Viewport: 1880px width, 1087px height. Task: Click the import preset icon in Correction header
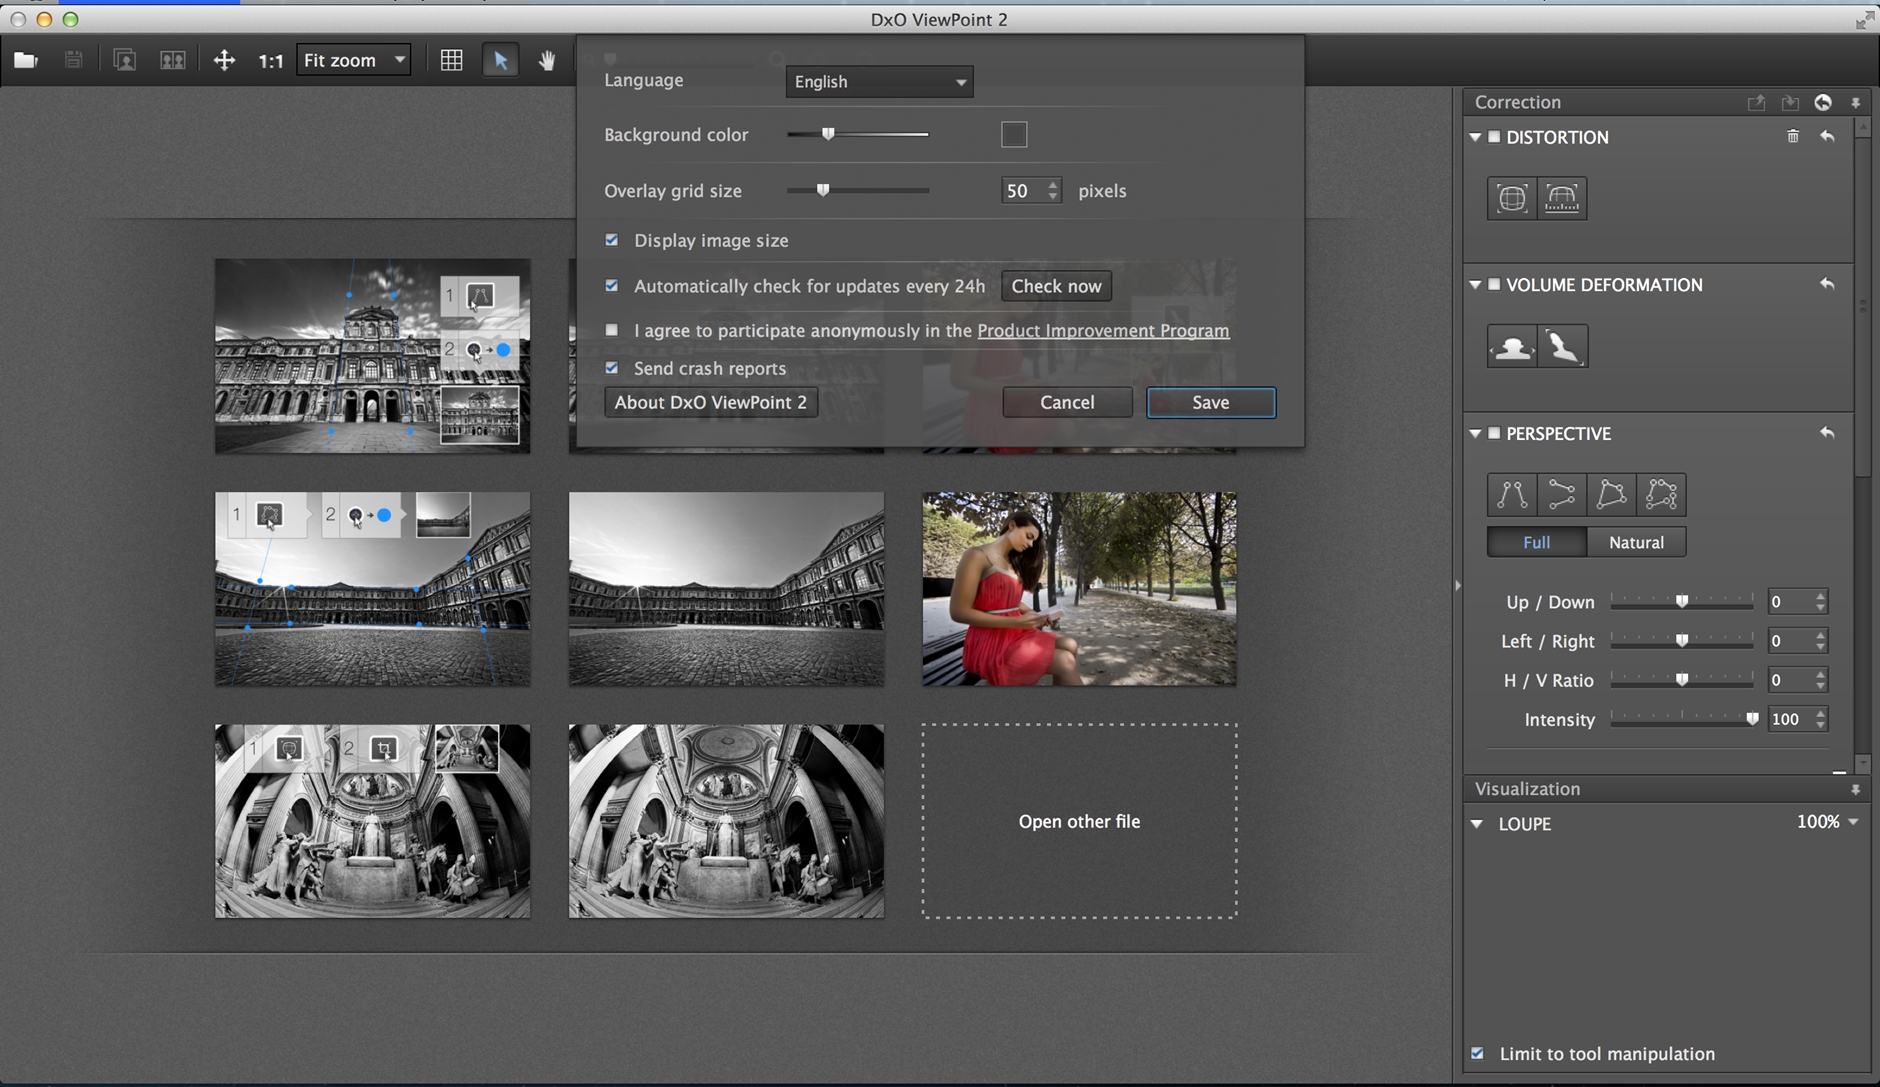point(1790,103)
